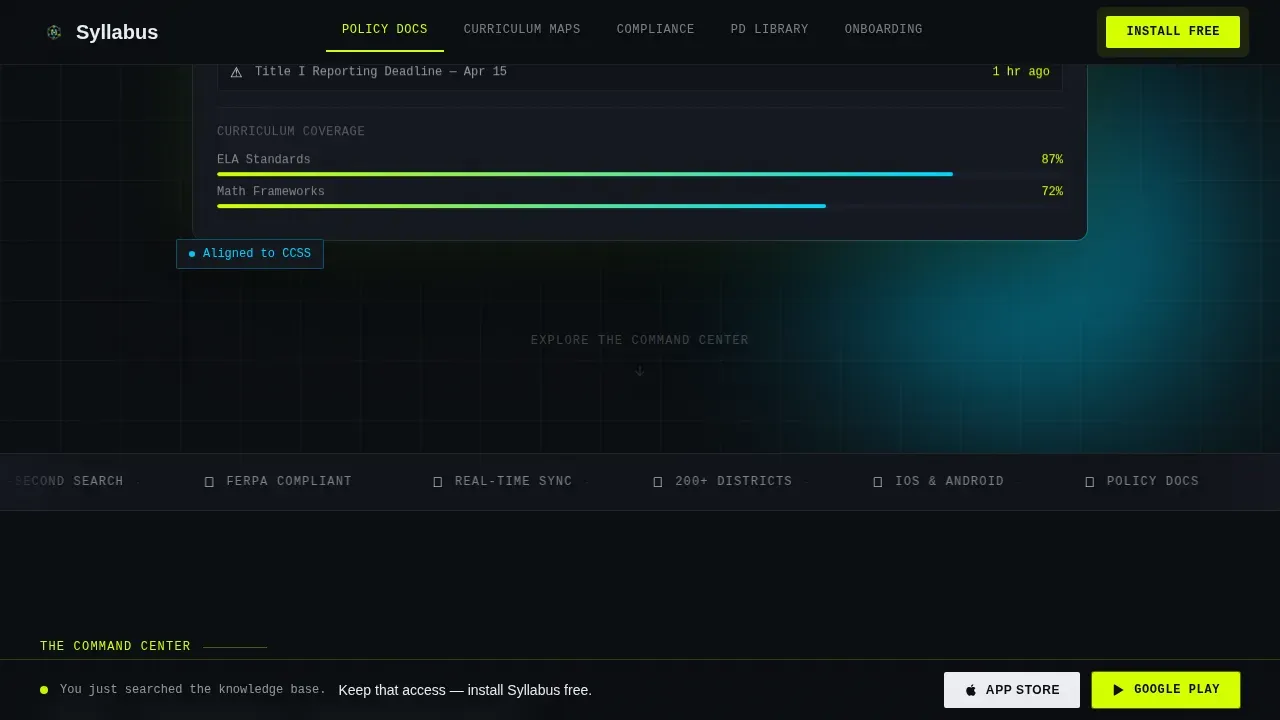Get the app on Google Play
1280x720 pixels.
1166,690
